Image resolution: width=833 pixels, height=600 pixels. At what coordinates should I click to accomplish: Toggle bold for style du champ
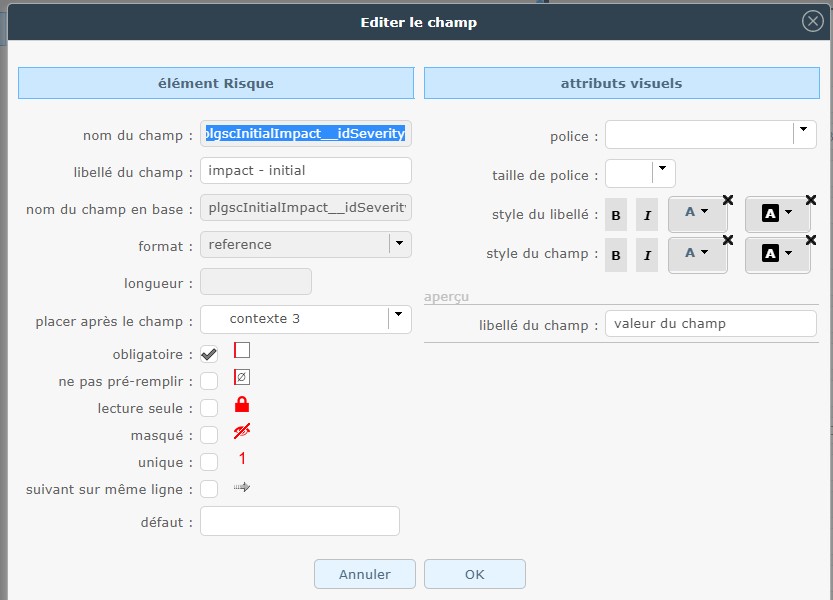click(616, 255)
